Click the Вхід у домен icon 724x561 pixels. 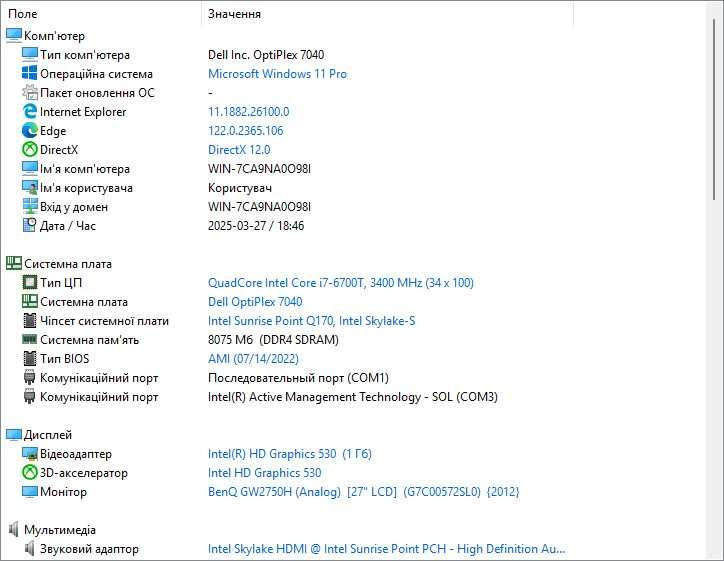click(x=30, y=206)
